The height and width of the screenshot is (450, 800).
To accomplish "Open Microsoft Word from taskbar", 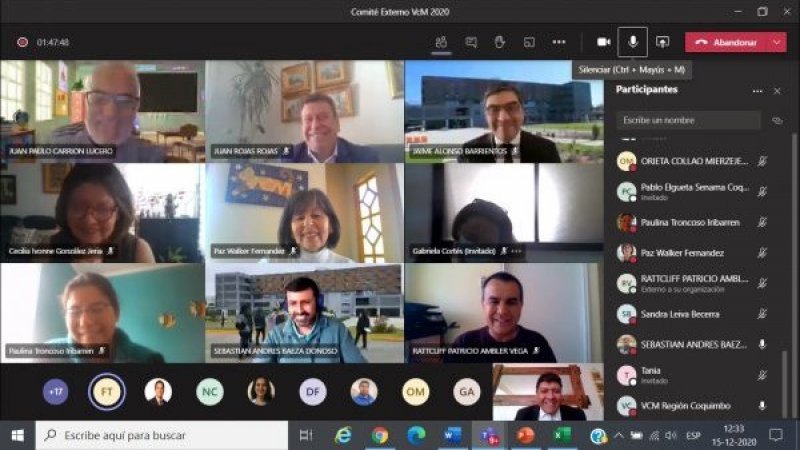I will pos(453,435).
